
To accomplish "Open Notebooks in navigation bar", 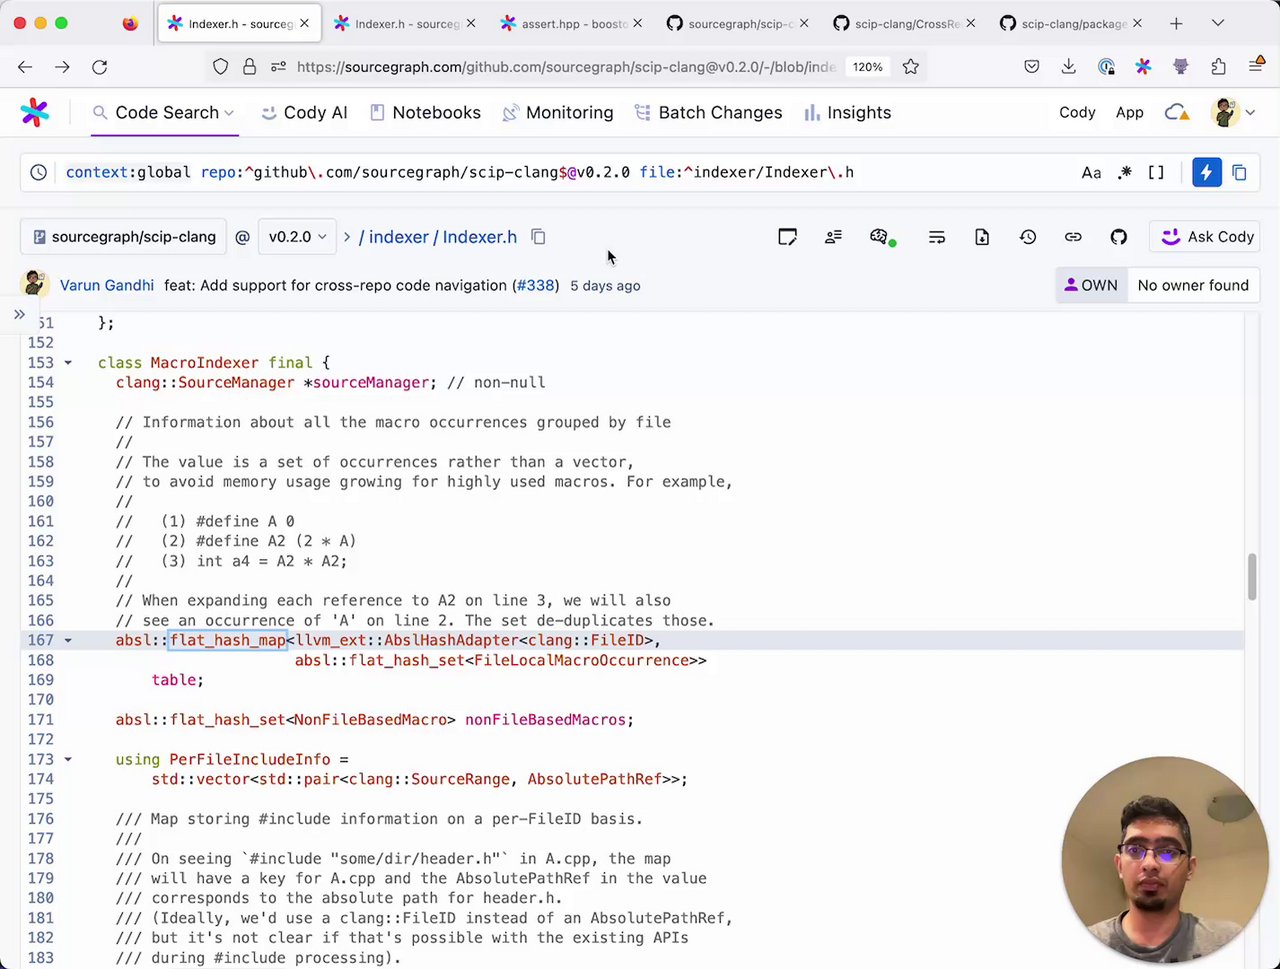I will [425, 113].
